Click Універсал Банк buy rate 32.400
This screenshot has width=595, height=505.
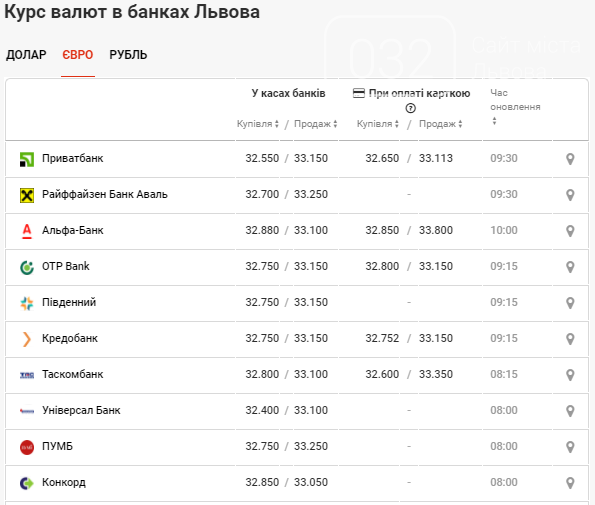(262, 411)
